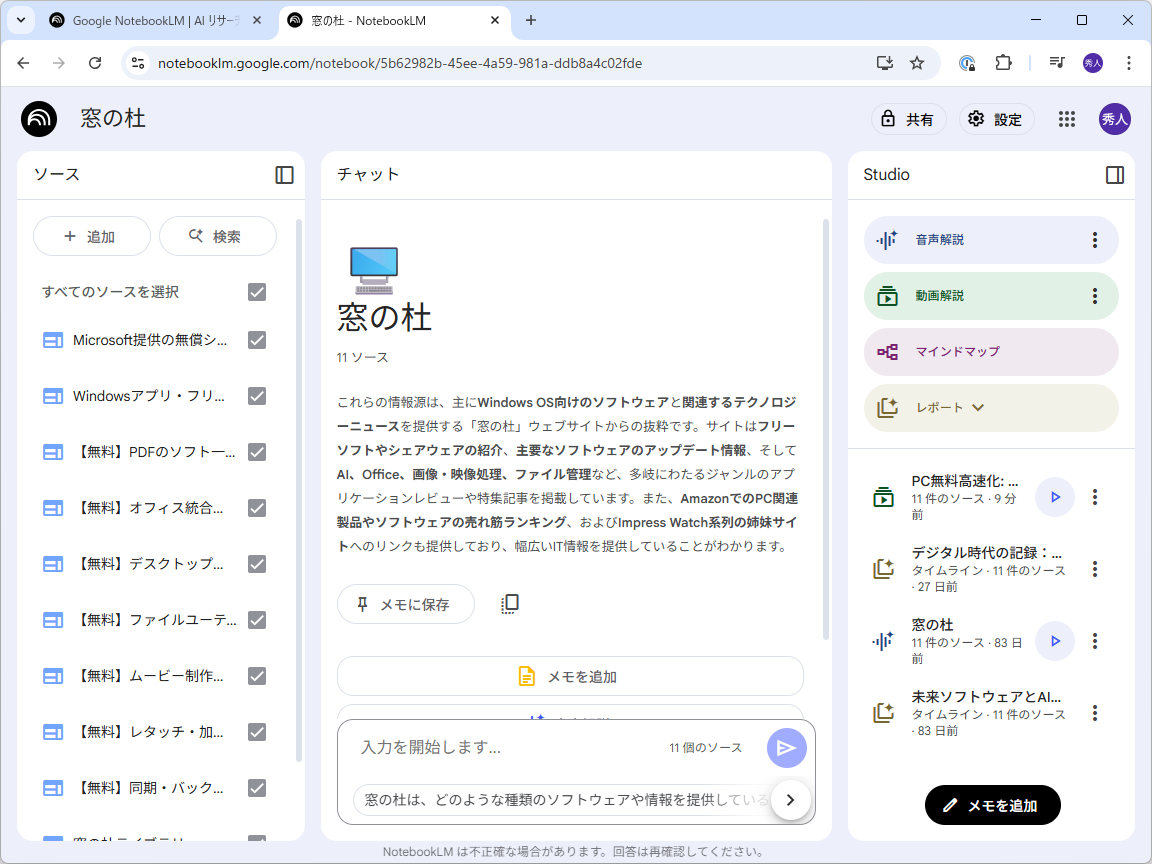Send the chat message with the arrow icon
This screenshot has width=1152, height=864.
click(x=786, y=747)
